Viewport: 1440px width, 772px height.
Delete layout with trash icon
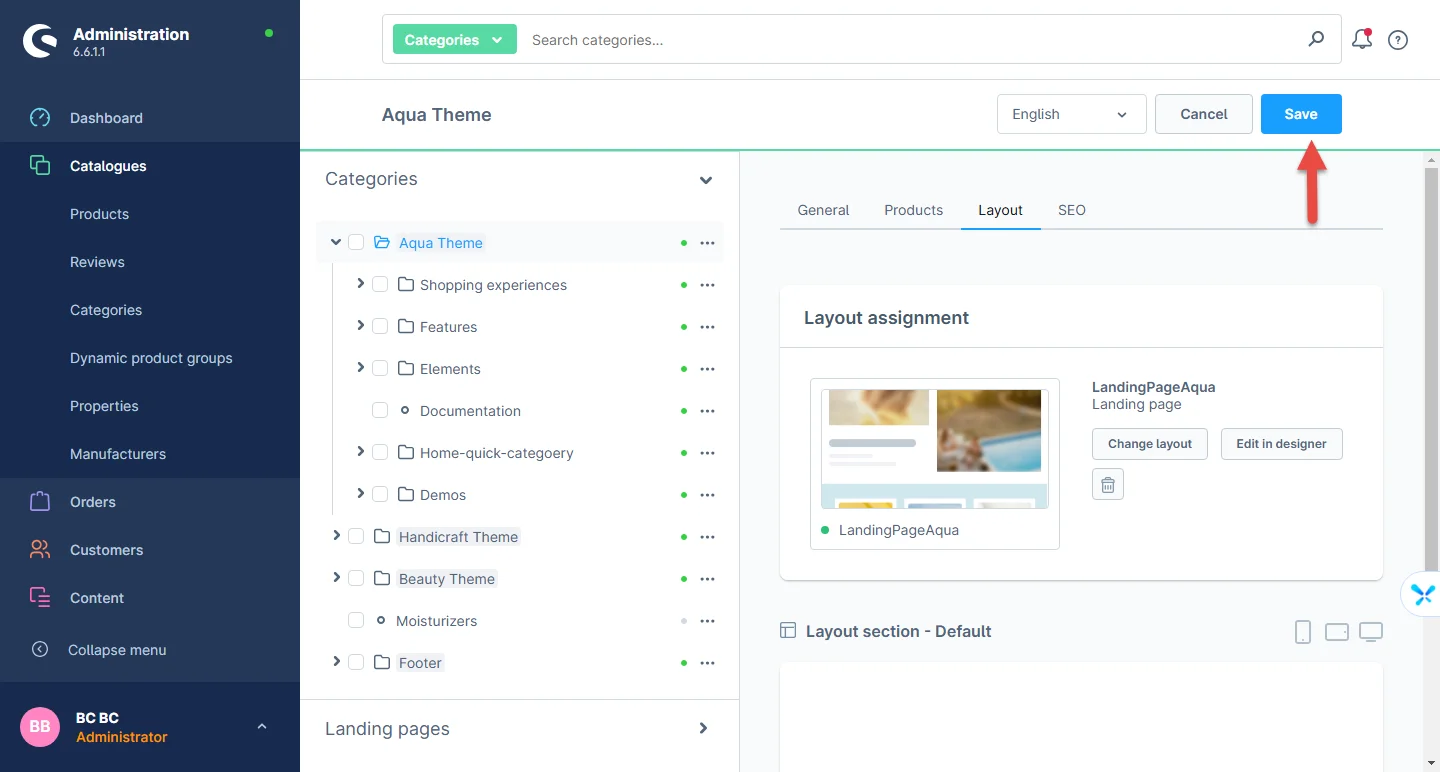point(1108,484)
